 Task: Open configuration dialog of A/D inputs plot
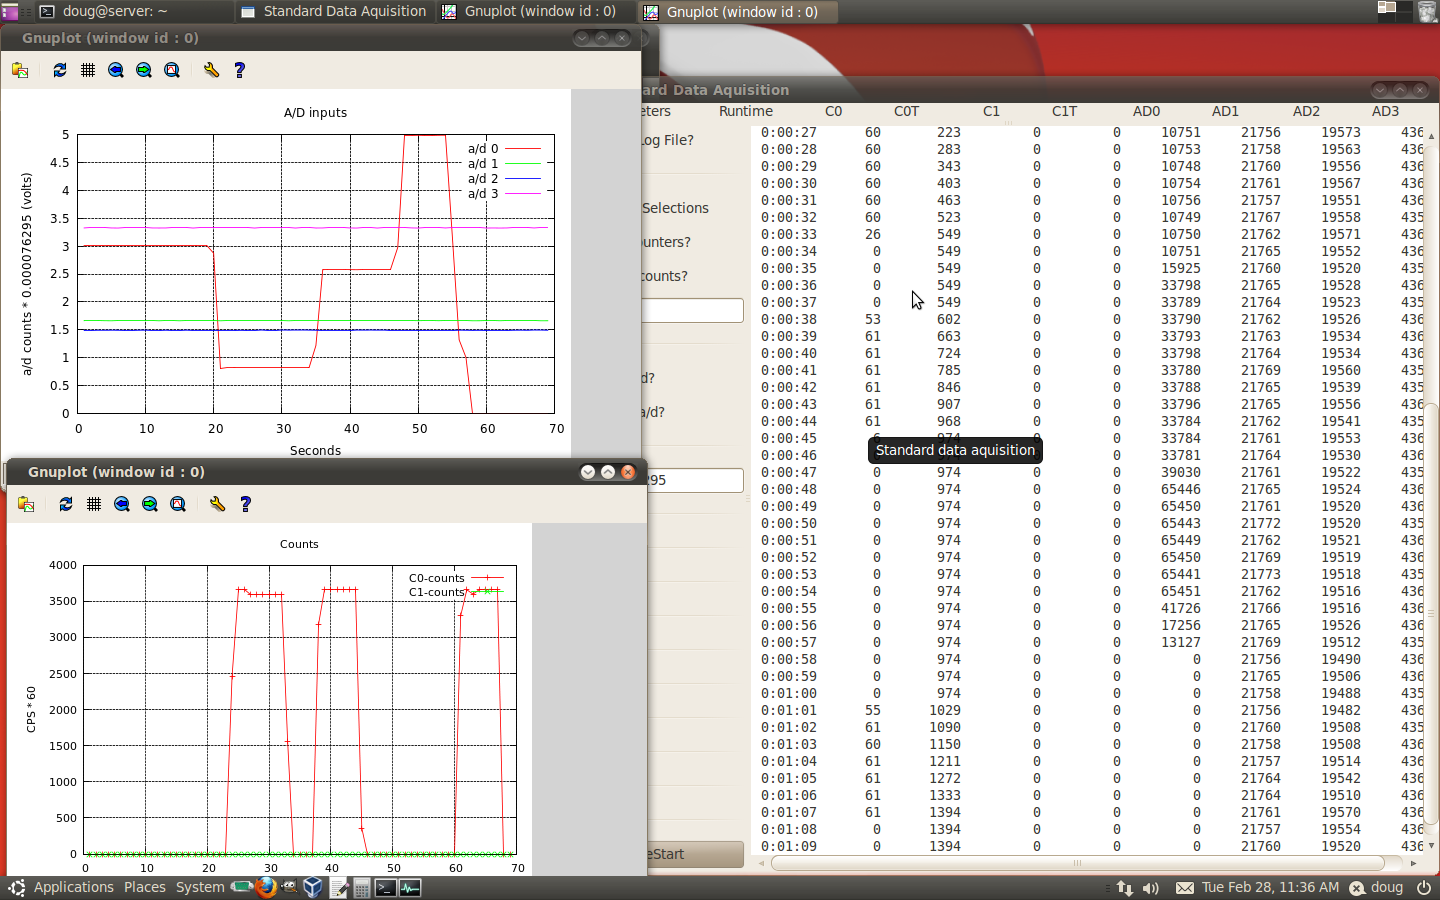tap(211, 70)
